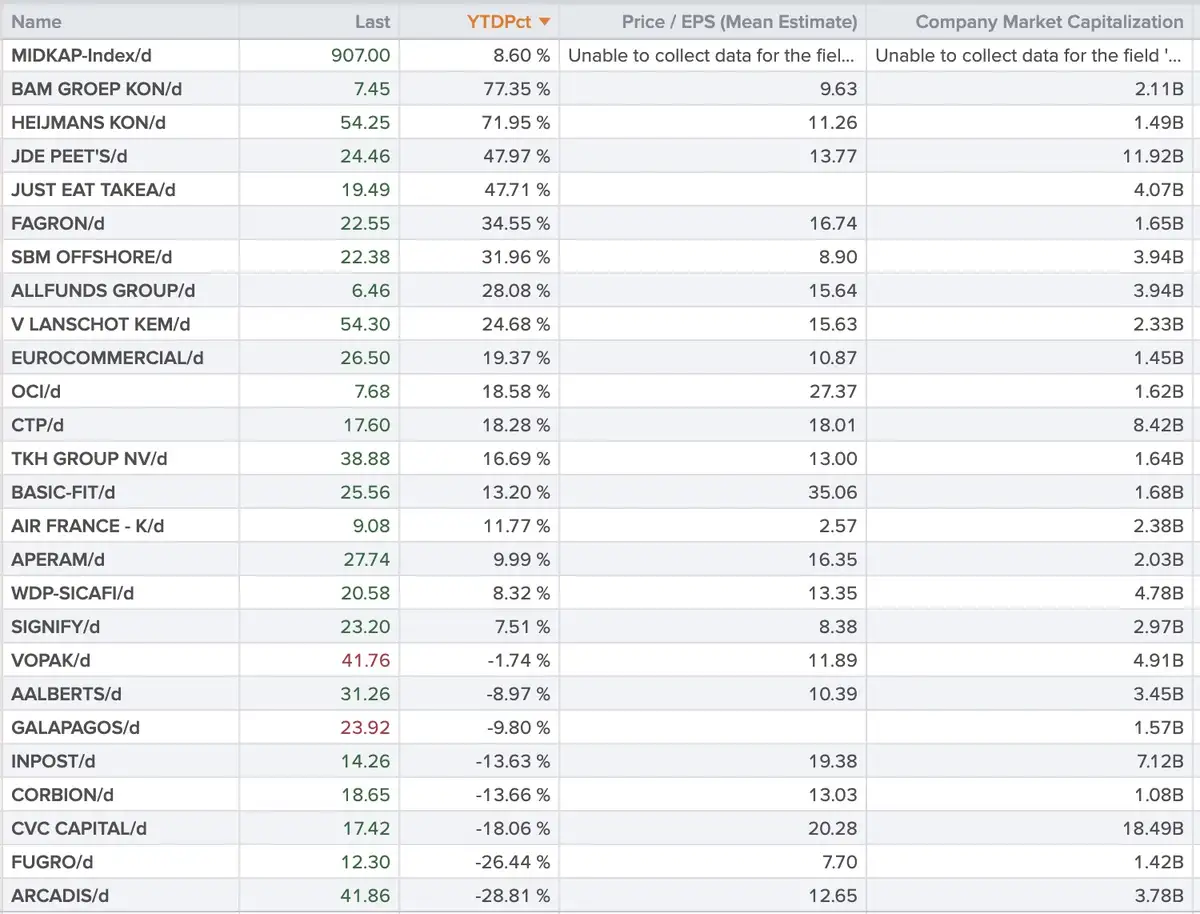Click ALLFUNDS GROUP last price 6.46
This screenshot has height=914, width=1200.
[370, 291]
